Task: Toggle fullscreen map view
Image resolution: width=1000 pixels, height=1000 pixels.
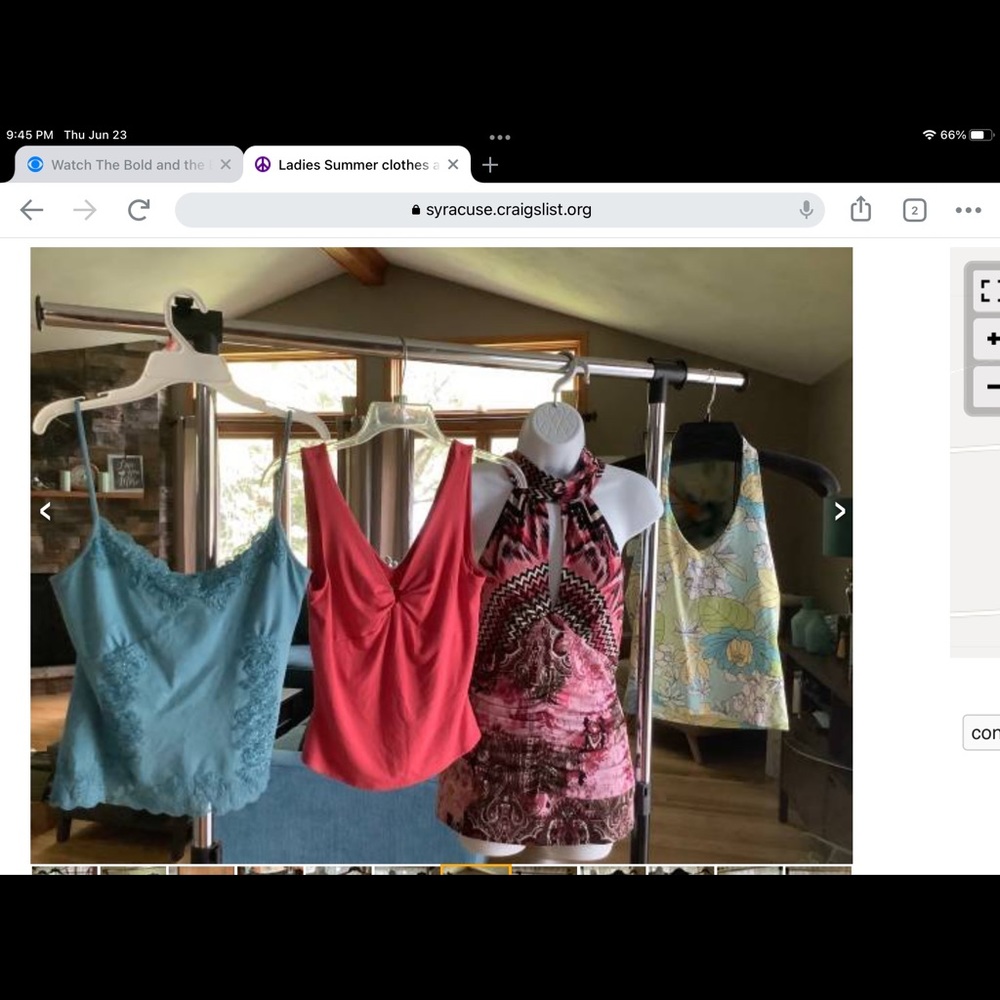Action: tap(986, 291)
